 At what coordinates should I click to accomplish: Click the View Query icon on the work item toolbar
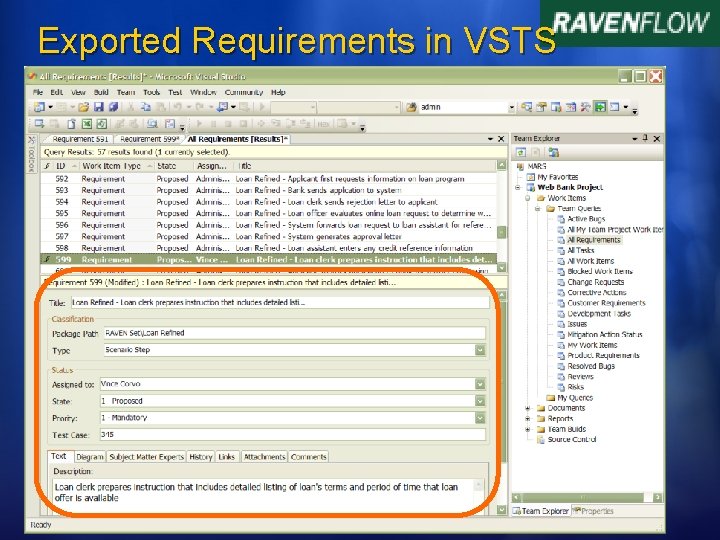[x=152, y=124]
